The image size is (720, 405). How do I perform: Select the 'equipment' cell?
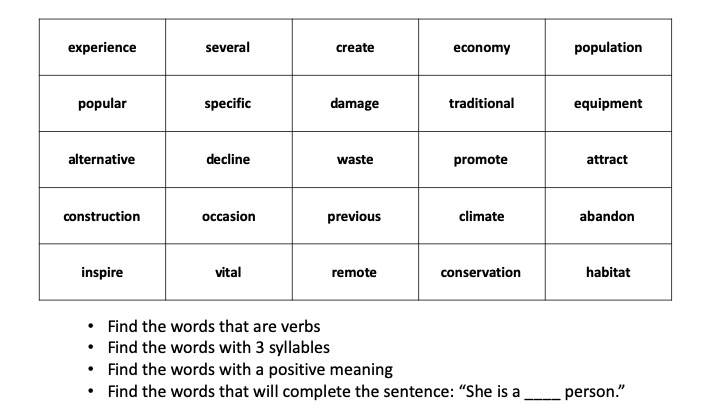click(608, 104)
